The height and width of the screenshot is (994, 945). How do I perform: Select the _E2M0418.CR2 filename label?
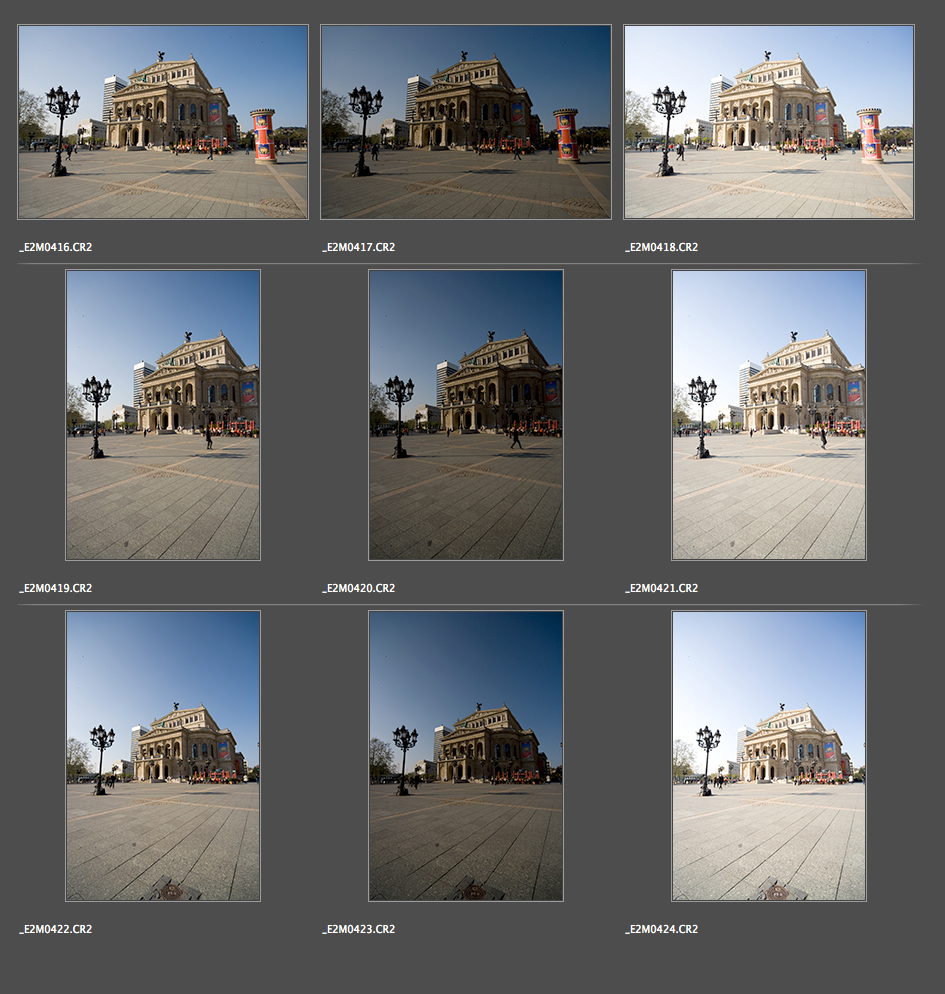(662, 247)
